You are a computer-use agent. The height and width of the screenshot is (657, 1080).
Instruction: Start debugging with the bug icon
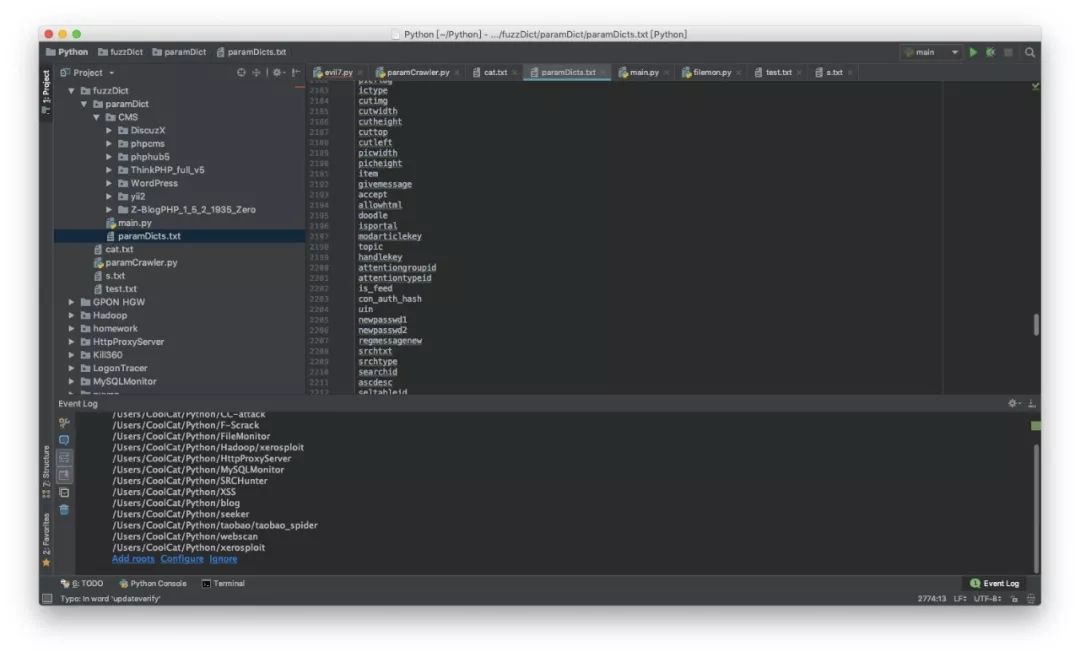pyautogui.click(x=990, y=52)
